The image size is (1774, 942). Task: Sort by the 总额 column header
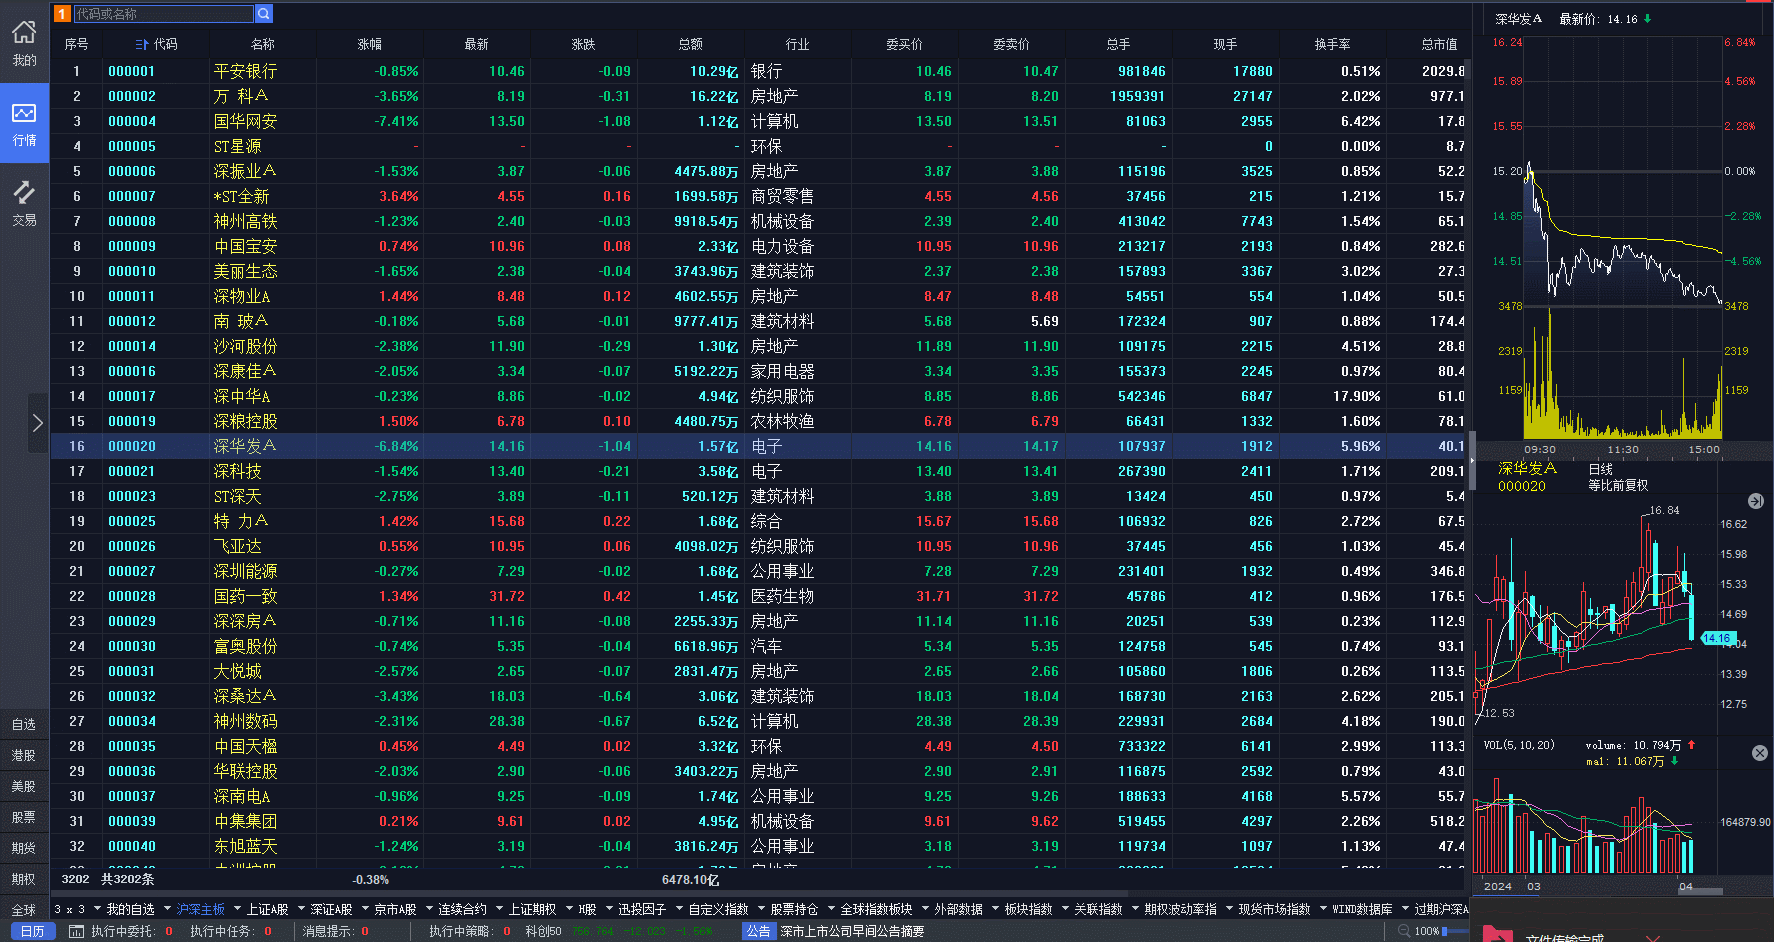(x=690, y=44)
